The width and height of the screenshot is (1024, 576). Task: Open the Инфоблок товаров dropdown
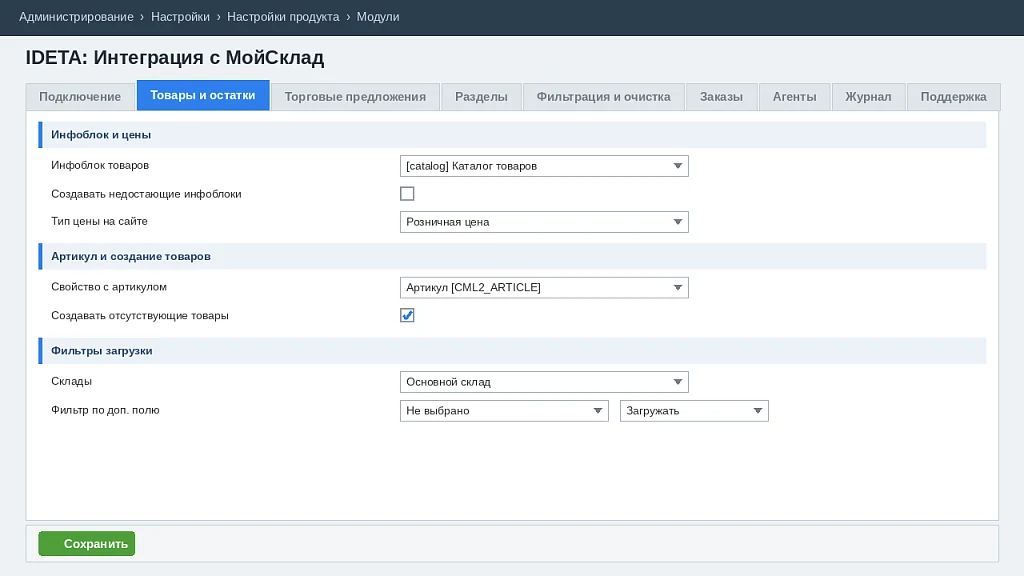coord(544,166)
